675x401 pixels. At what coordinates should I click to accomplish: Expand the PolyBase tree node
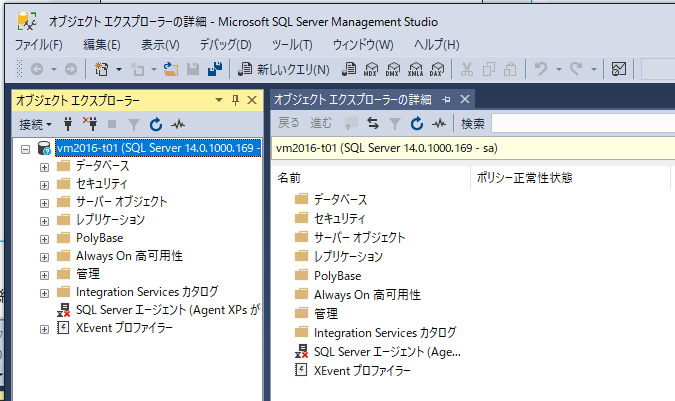point(44,239)
